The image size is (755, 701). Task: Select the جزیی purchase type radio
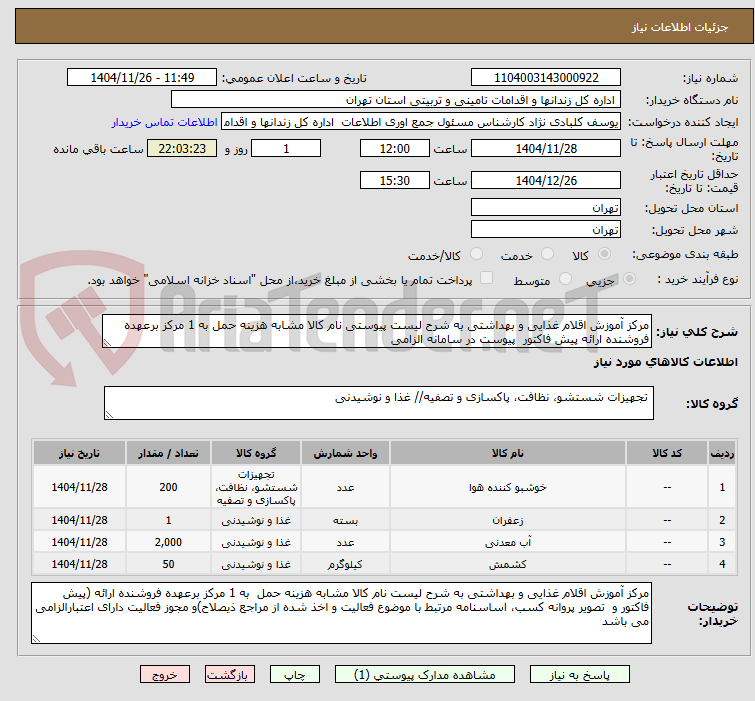click(x=629, y=279)
